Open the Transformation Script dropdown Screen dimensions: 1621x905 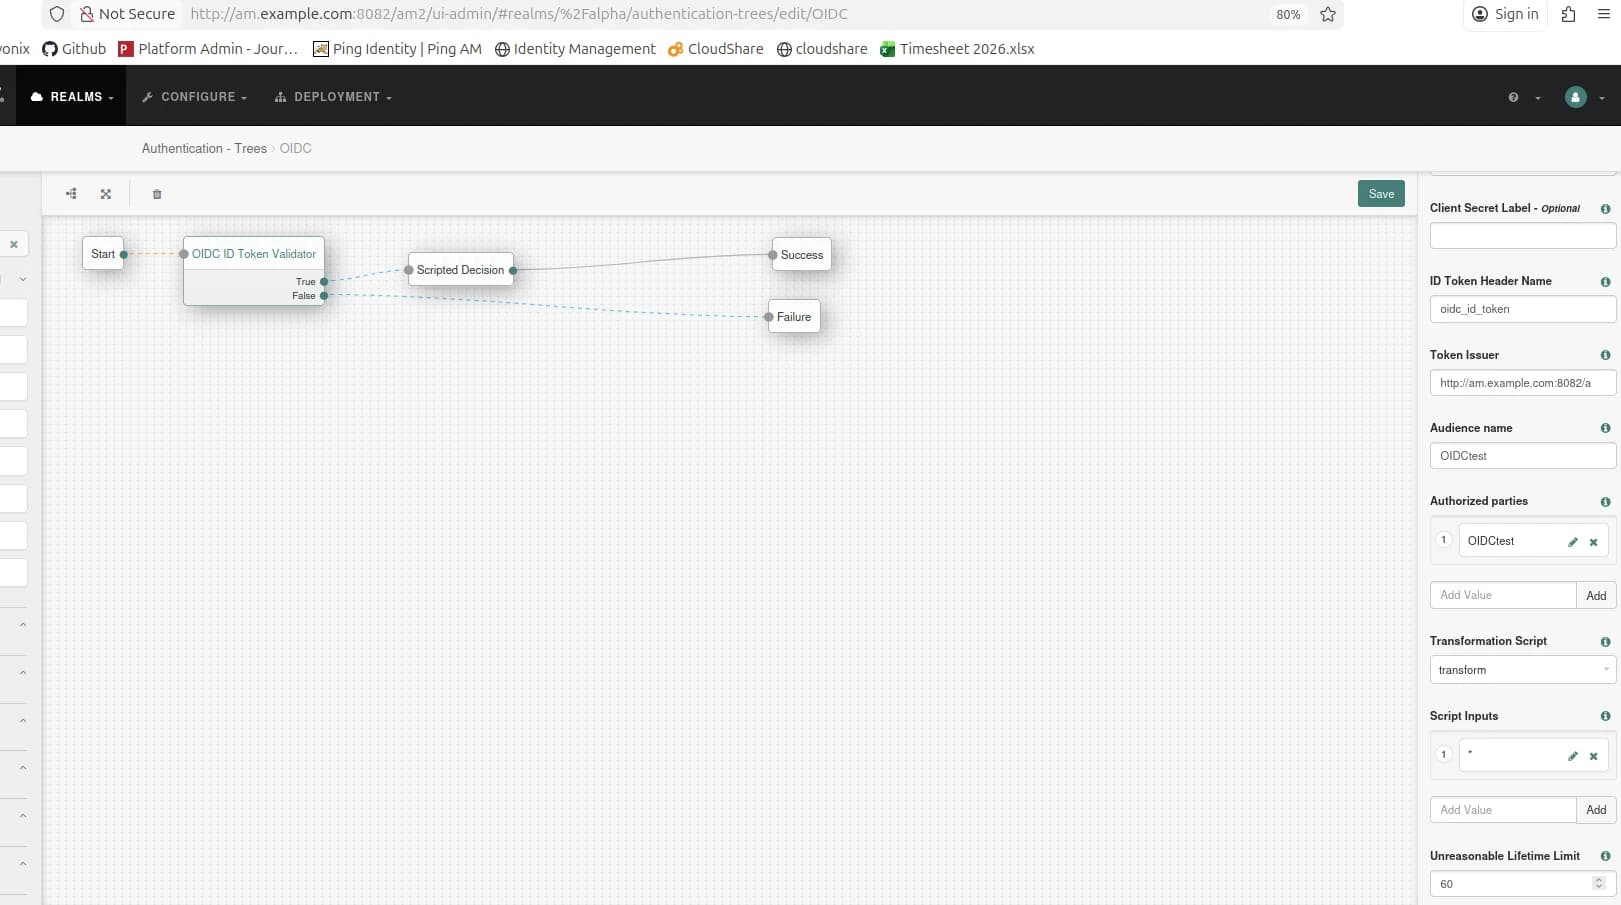(1522, 670)
